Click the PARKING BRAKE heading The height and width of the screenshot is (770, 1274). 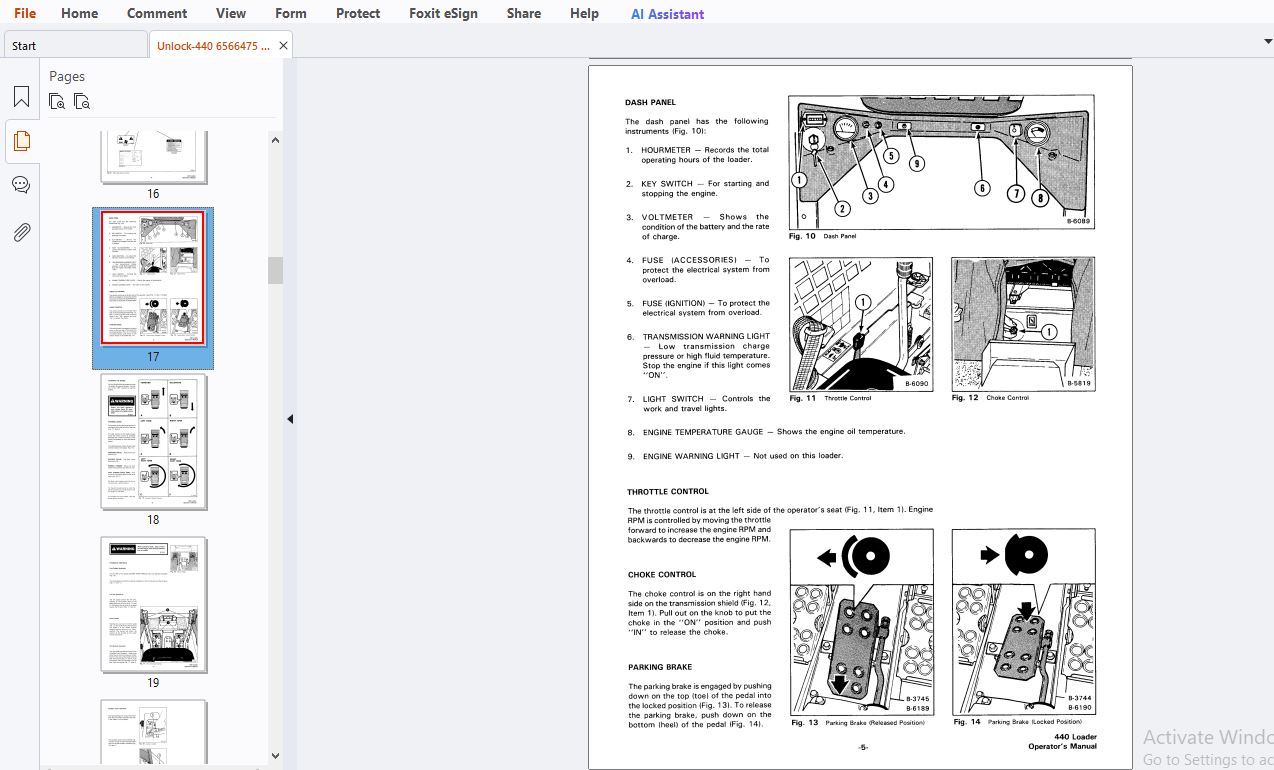(660, 667)
